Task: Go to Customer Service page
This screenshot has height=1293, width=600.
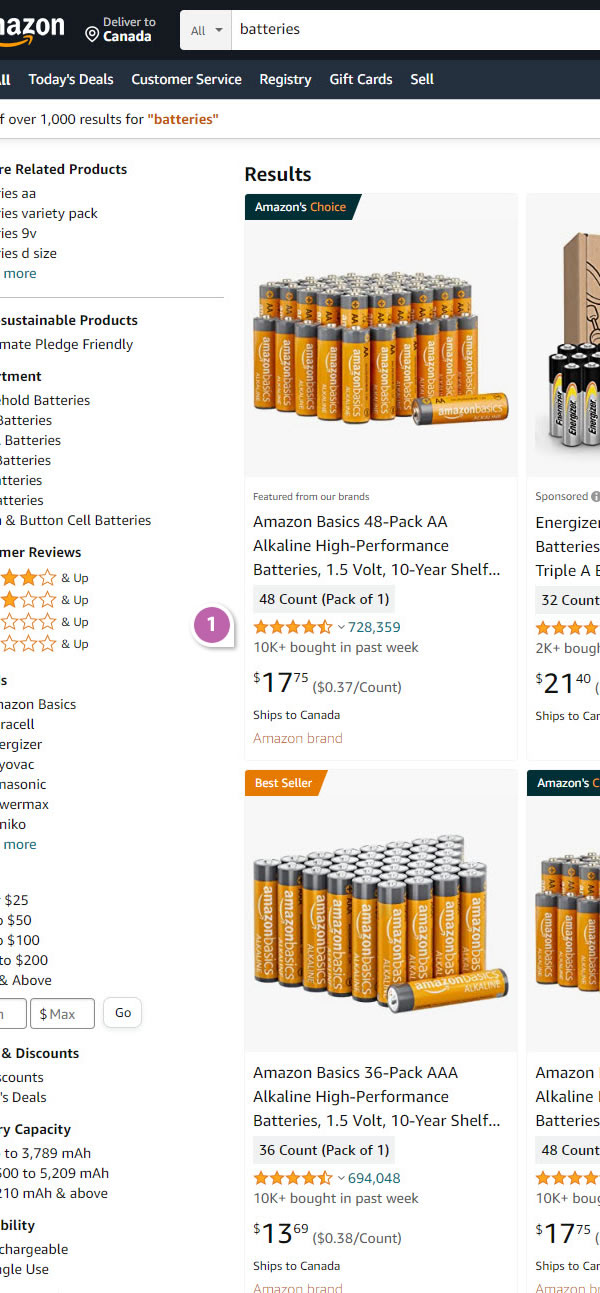Action: point(186,79)
